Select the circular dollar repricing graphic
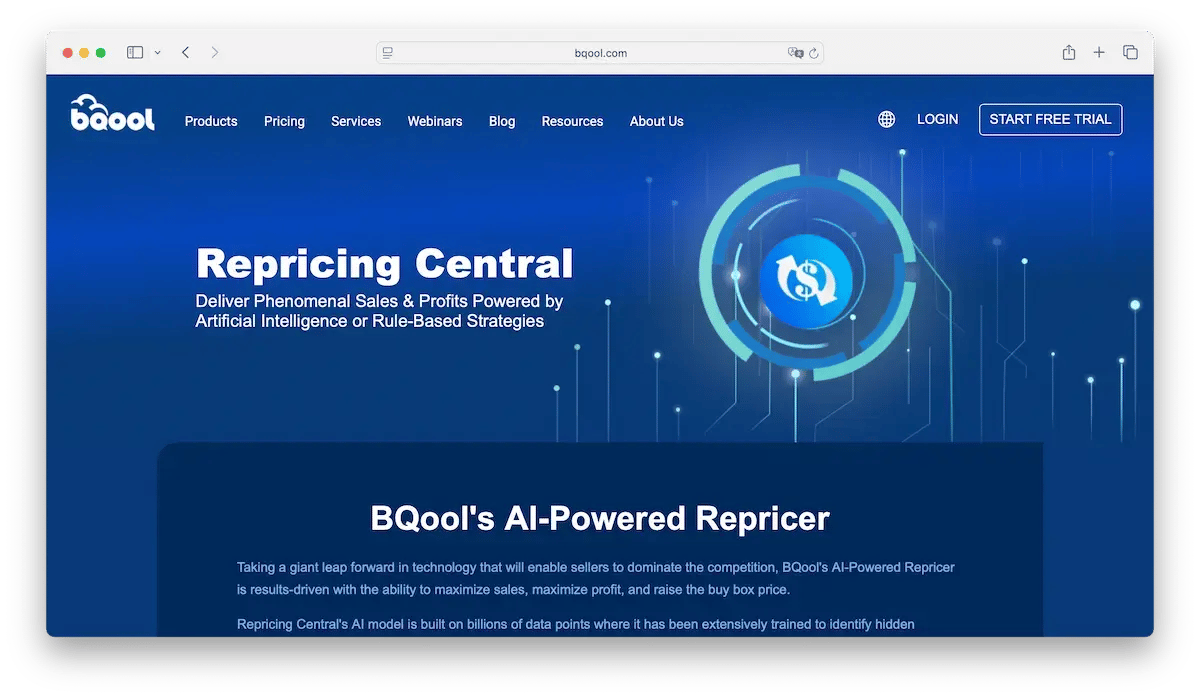 click(x=806, y=277)
